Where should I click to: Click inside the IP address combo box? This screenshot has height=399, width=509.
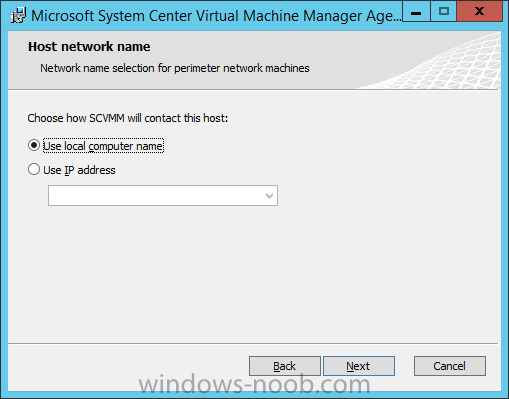pos(163,196)
